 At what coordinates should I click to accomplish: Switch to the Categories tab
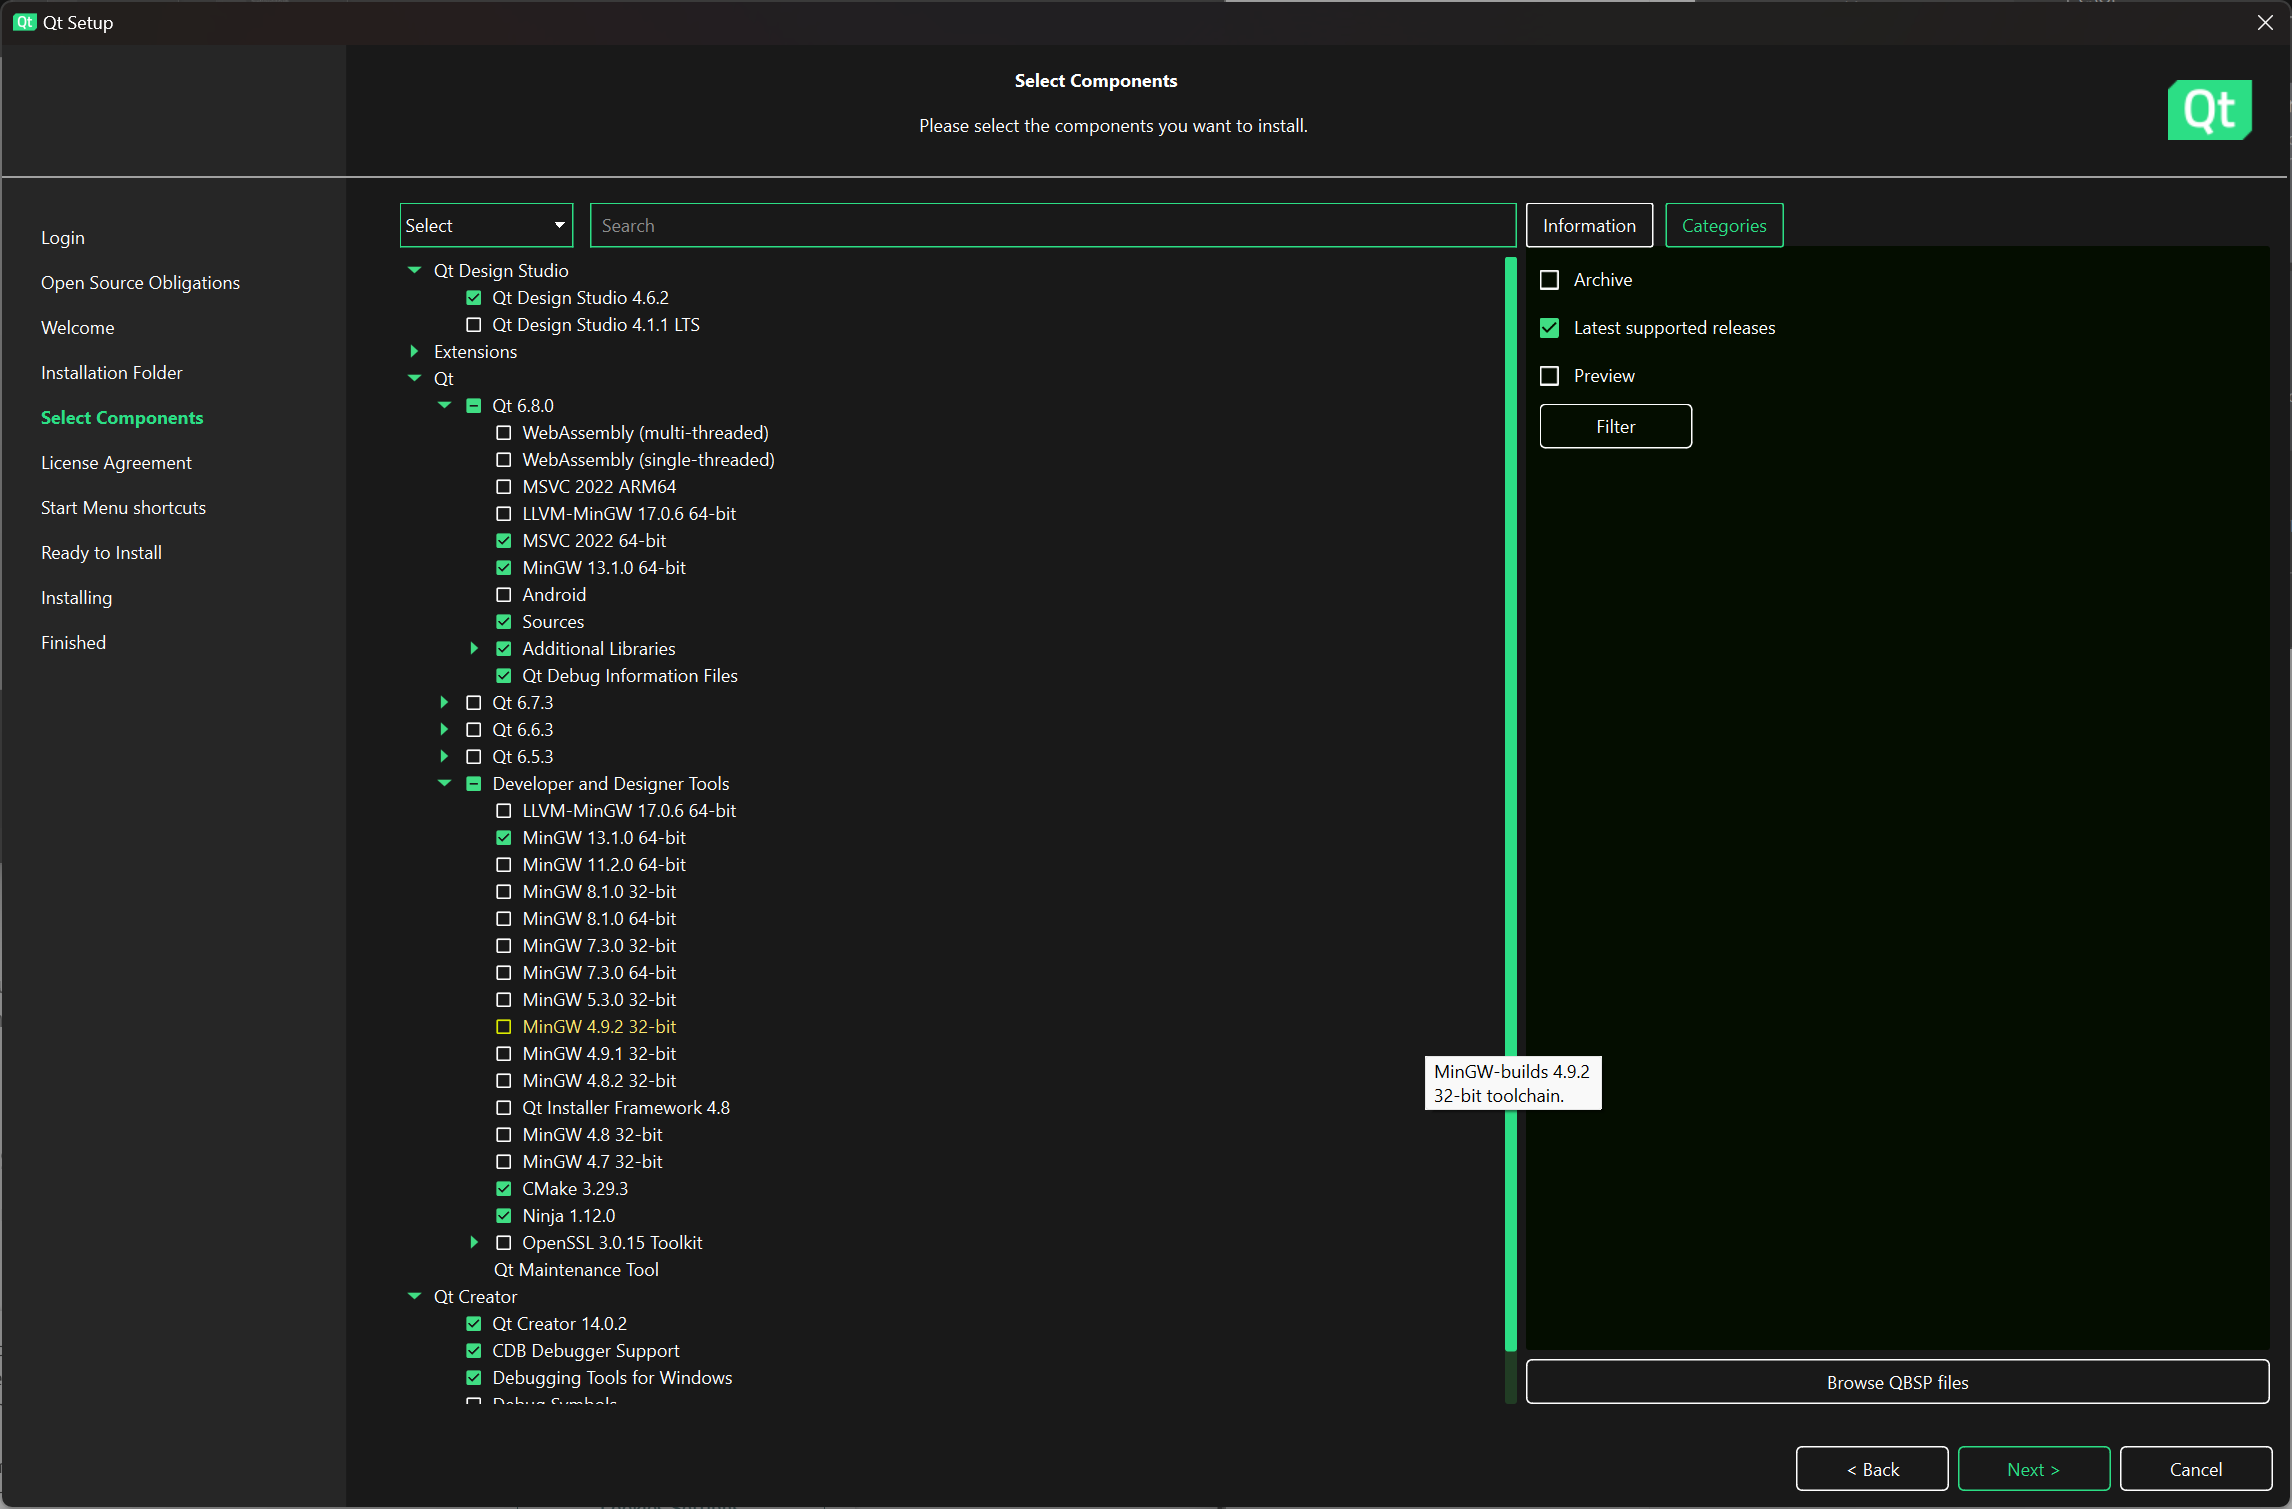(x=1724, y=226)
